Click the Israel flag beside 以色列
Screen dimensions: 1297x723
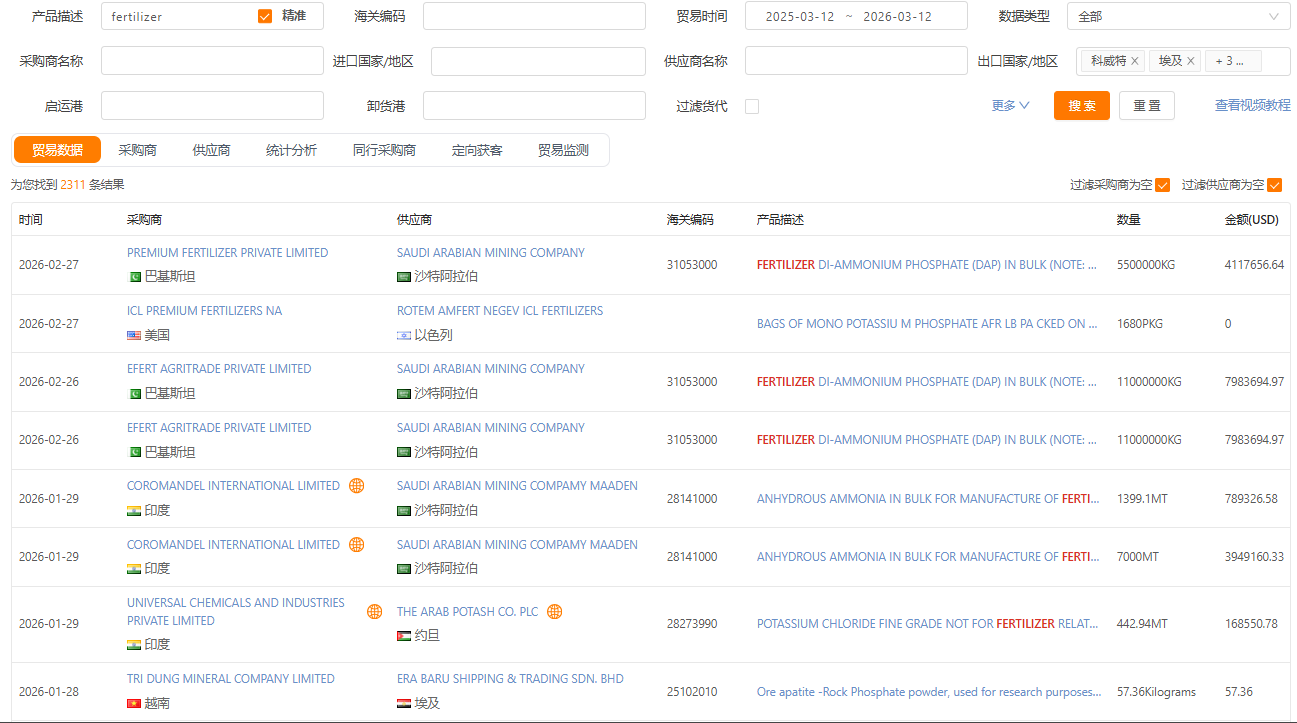pyautogui.click(x=404, y=336)
